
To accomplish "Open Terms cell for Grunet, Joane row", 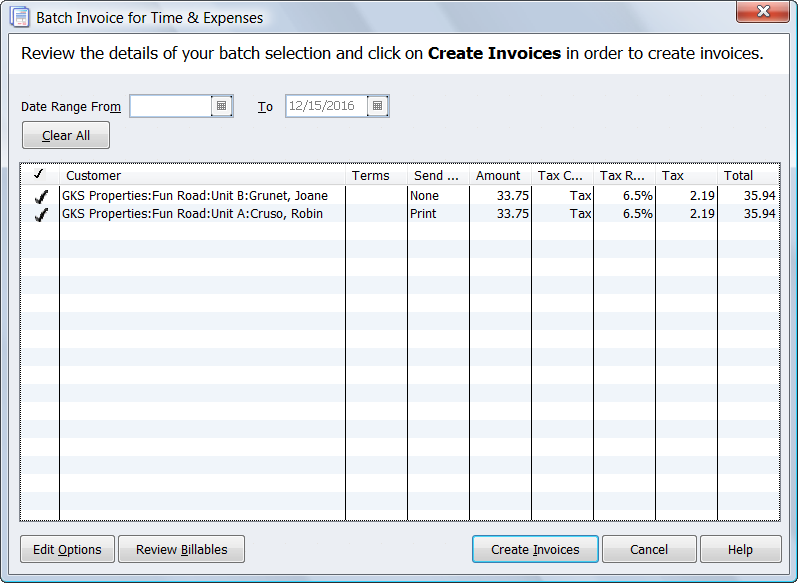I will click(376, 196).
